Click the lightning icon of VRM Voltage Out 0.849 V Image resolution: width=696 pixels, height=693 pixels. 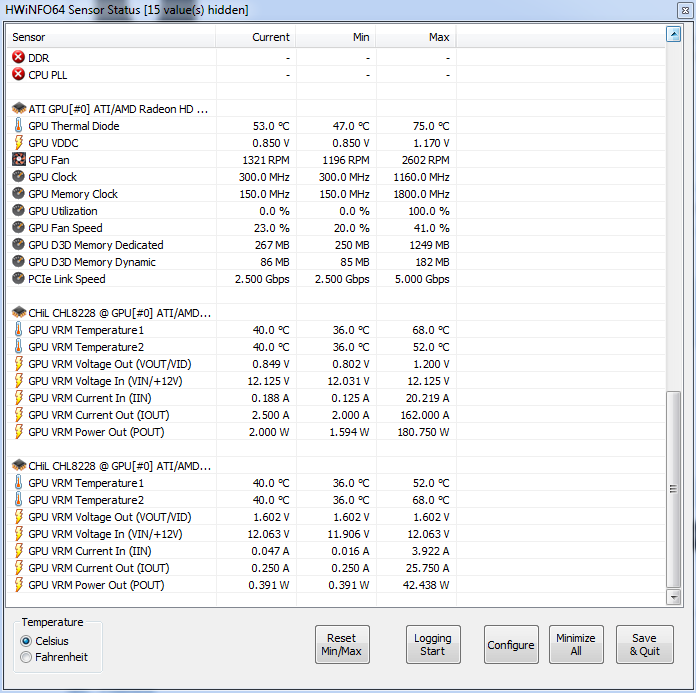tap(18, 364)
